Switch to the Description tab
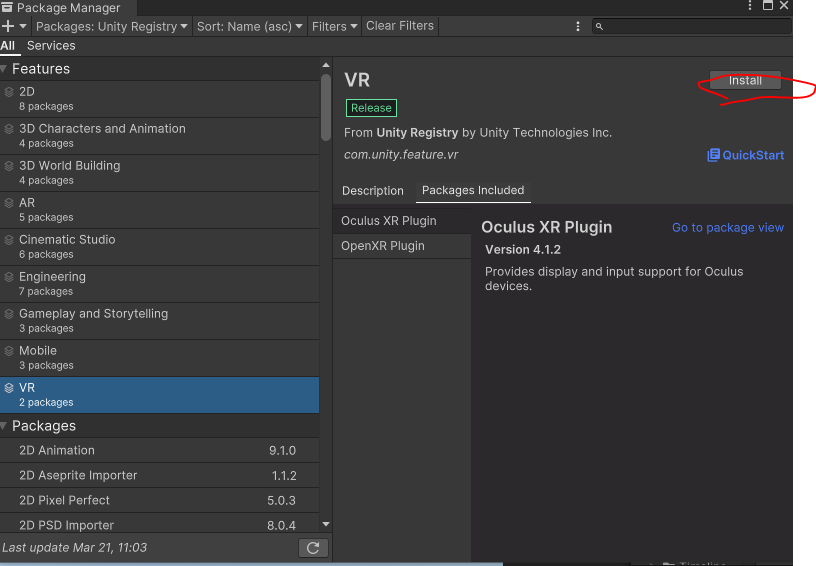Viewport: 816px width, 566px height. 373,191
